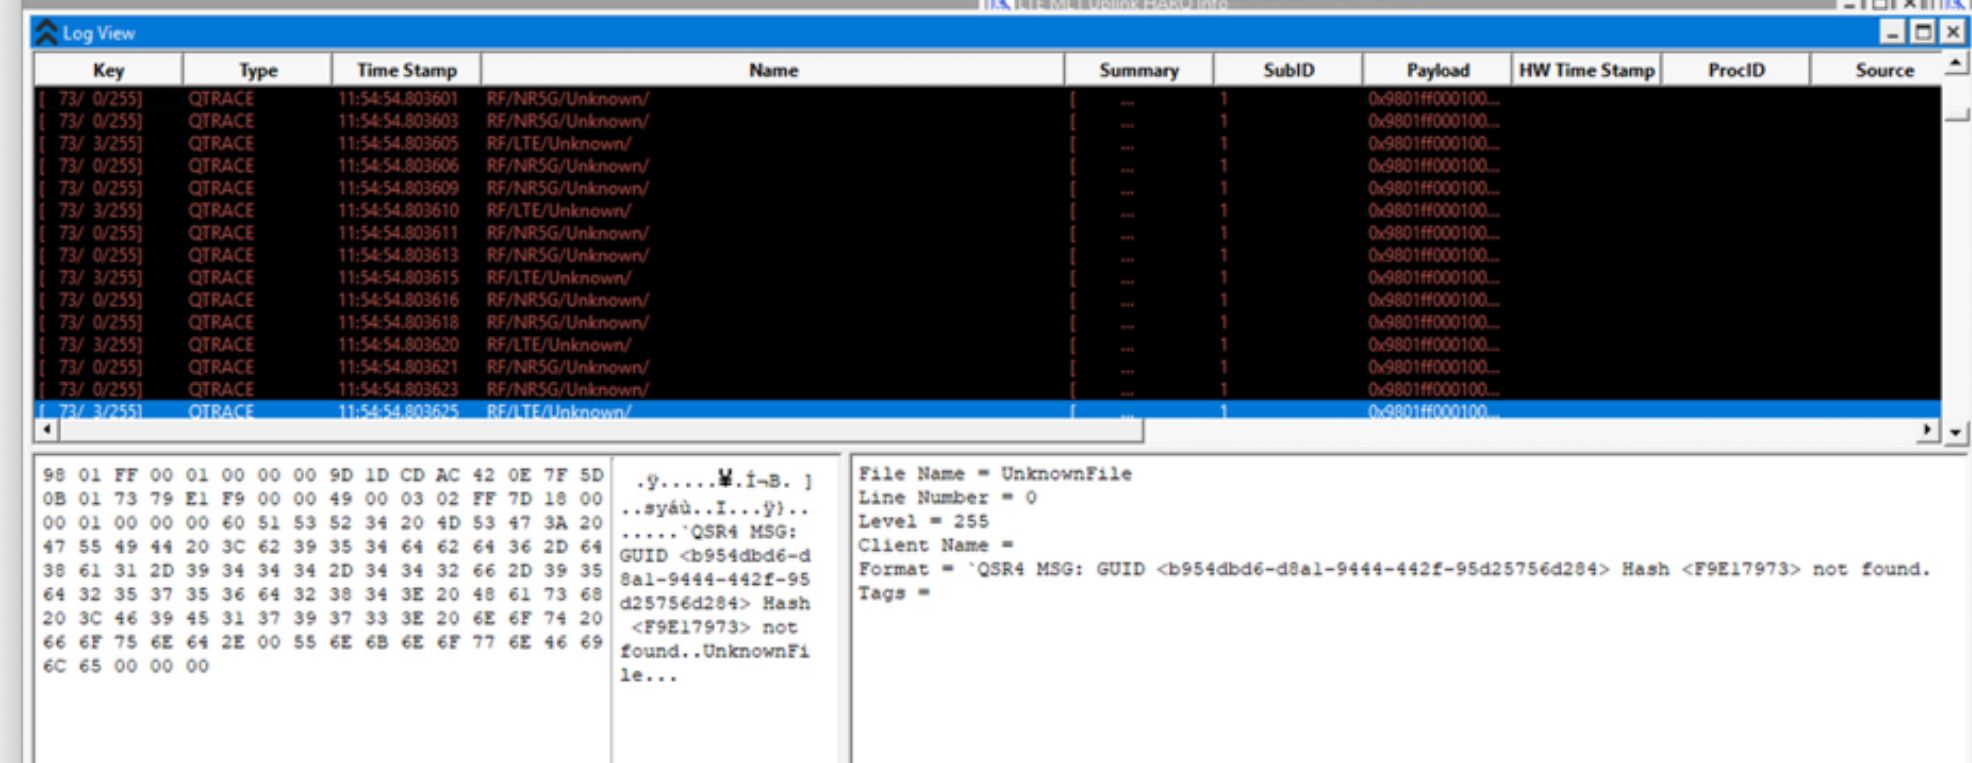This screenshot has height=763, width=1972.
Task: Close the Log View window
Action: click(1952, 33)
